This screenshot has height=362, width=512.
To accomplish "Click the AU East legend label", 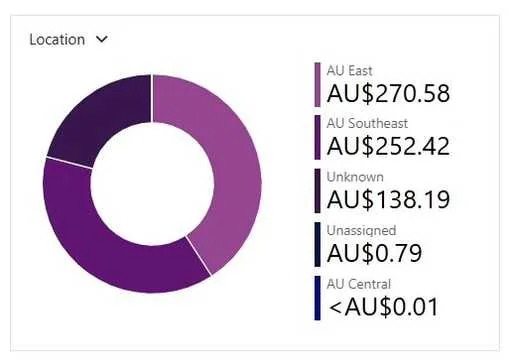I will tap(349, 71).
